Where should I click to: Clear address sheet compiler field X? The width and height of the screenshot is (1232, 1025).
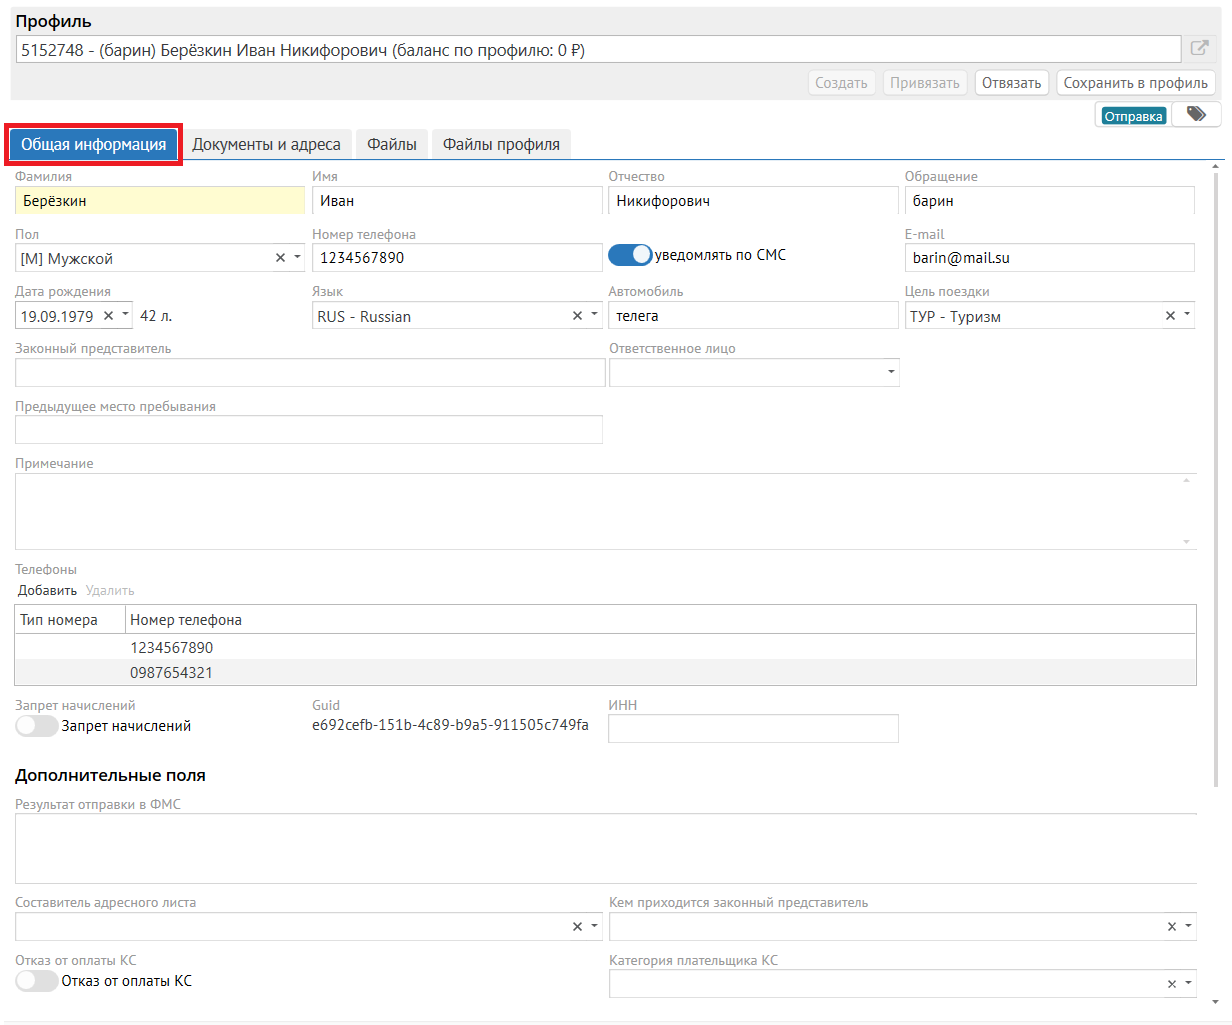point(577,927)
